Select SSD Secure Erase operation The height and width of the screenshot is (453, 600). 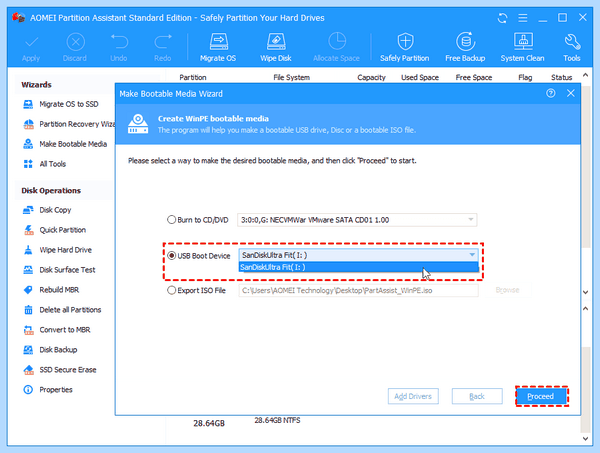[60, 370]
